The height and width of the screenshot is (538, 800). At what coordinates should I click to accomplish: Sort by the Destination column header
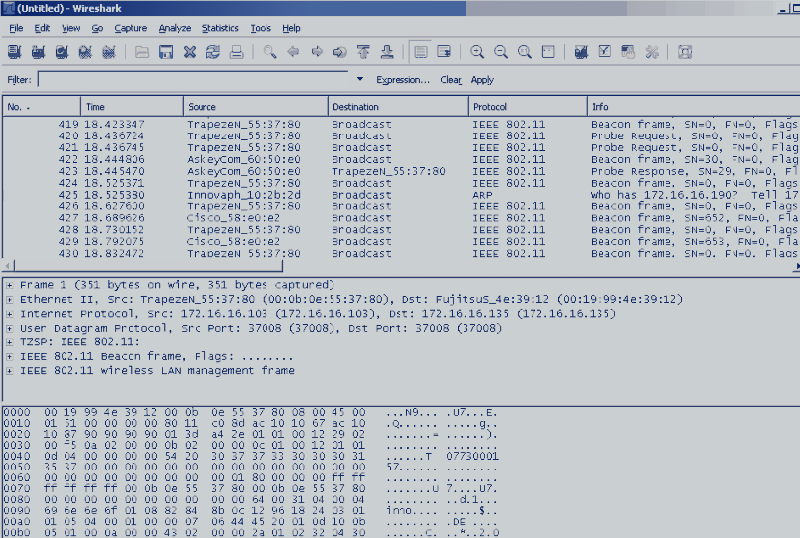398,107
